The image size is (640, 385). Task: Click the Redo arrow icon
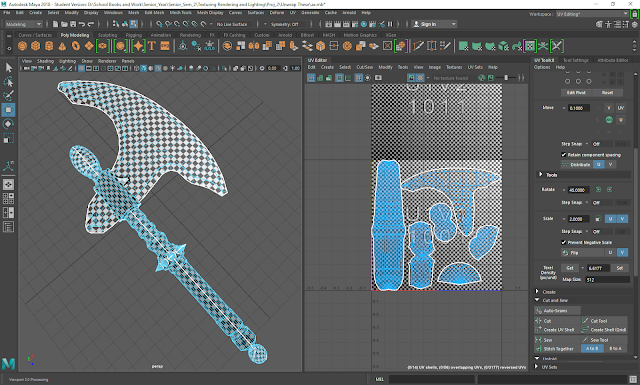click(91, 24)
